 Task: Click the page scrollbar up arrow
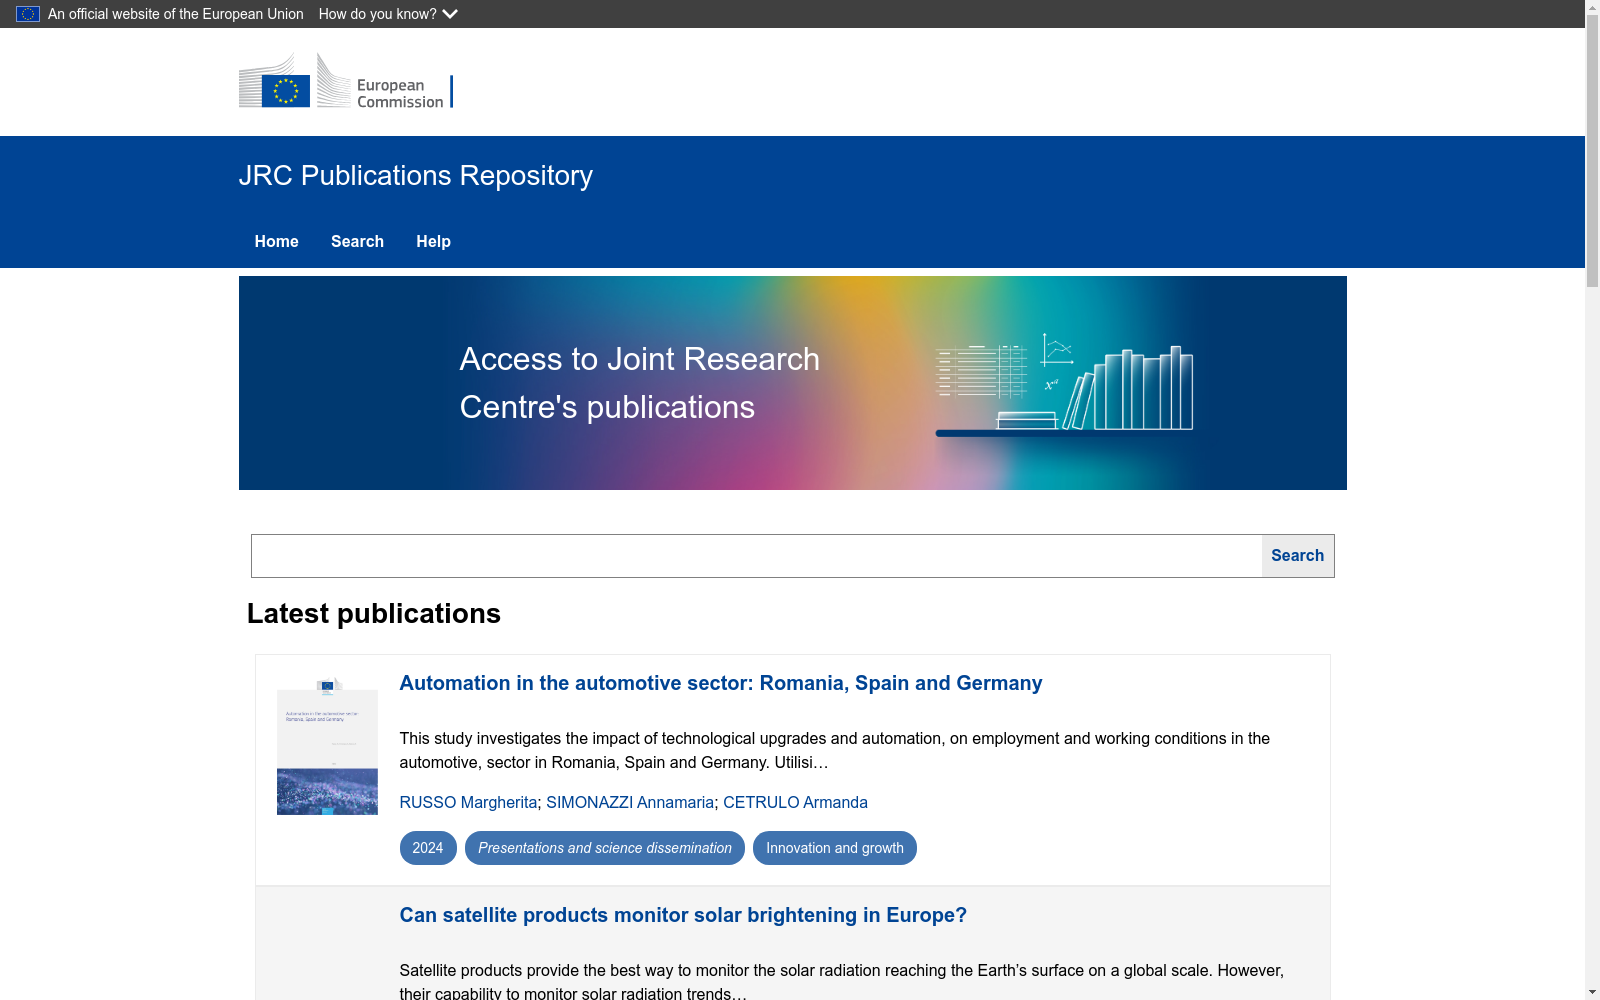coord(1592,8)
